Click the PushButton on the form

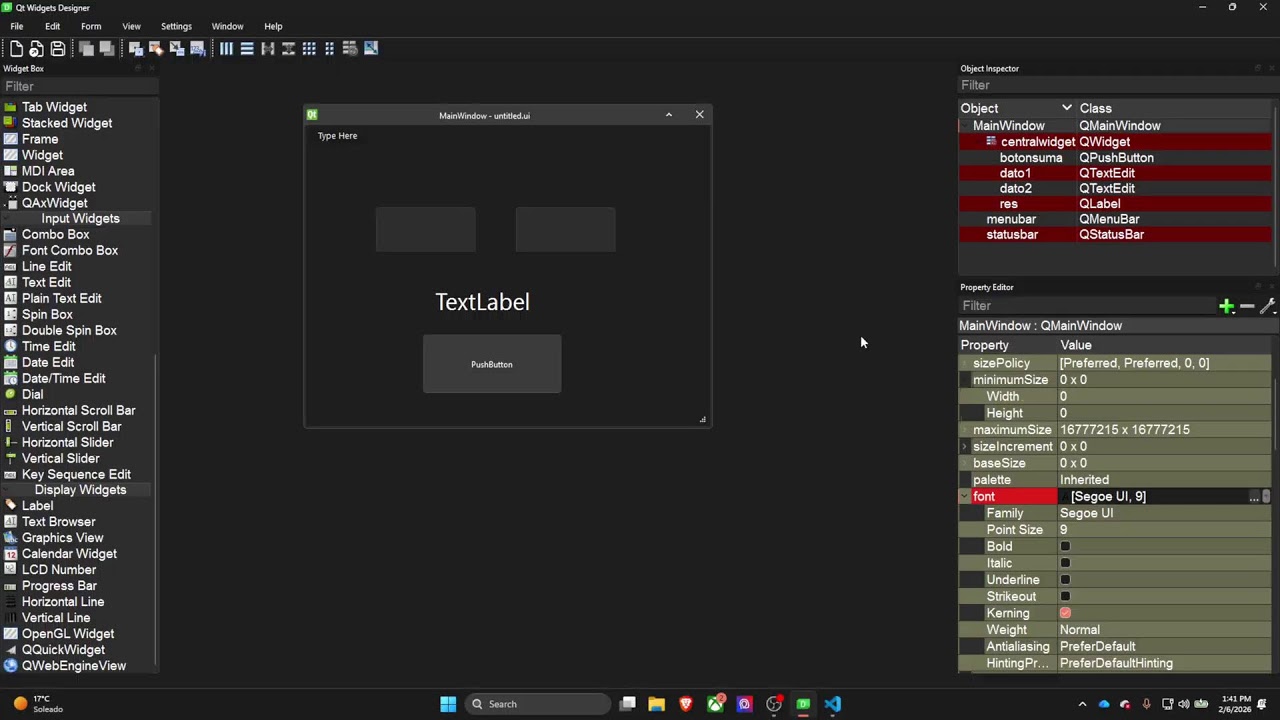(x=492, y=364)
